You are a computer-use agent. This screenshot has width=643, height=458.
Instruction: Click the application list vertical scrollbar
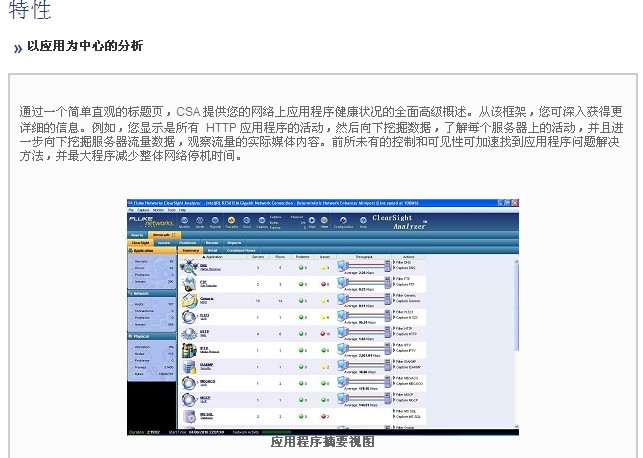point(516,340)
